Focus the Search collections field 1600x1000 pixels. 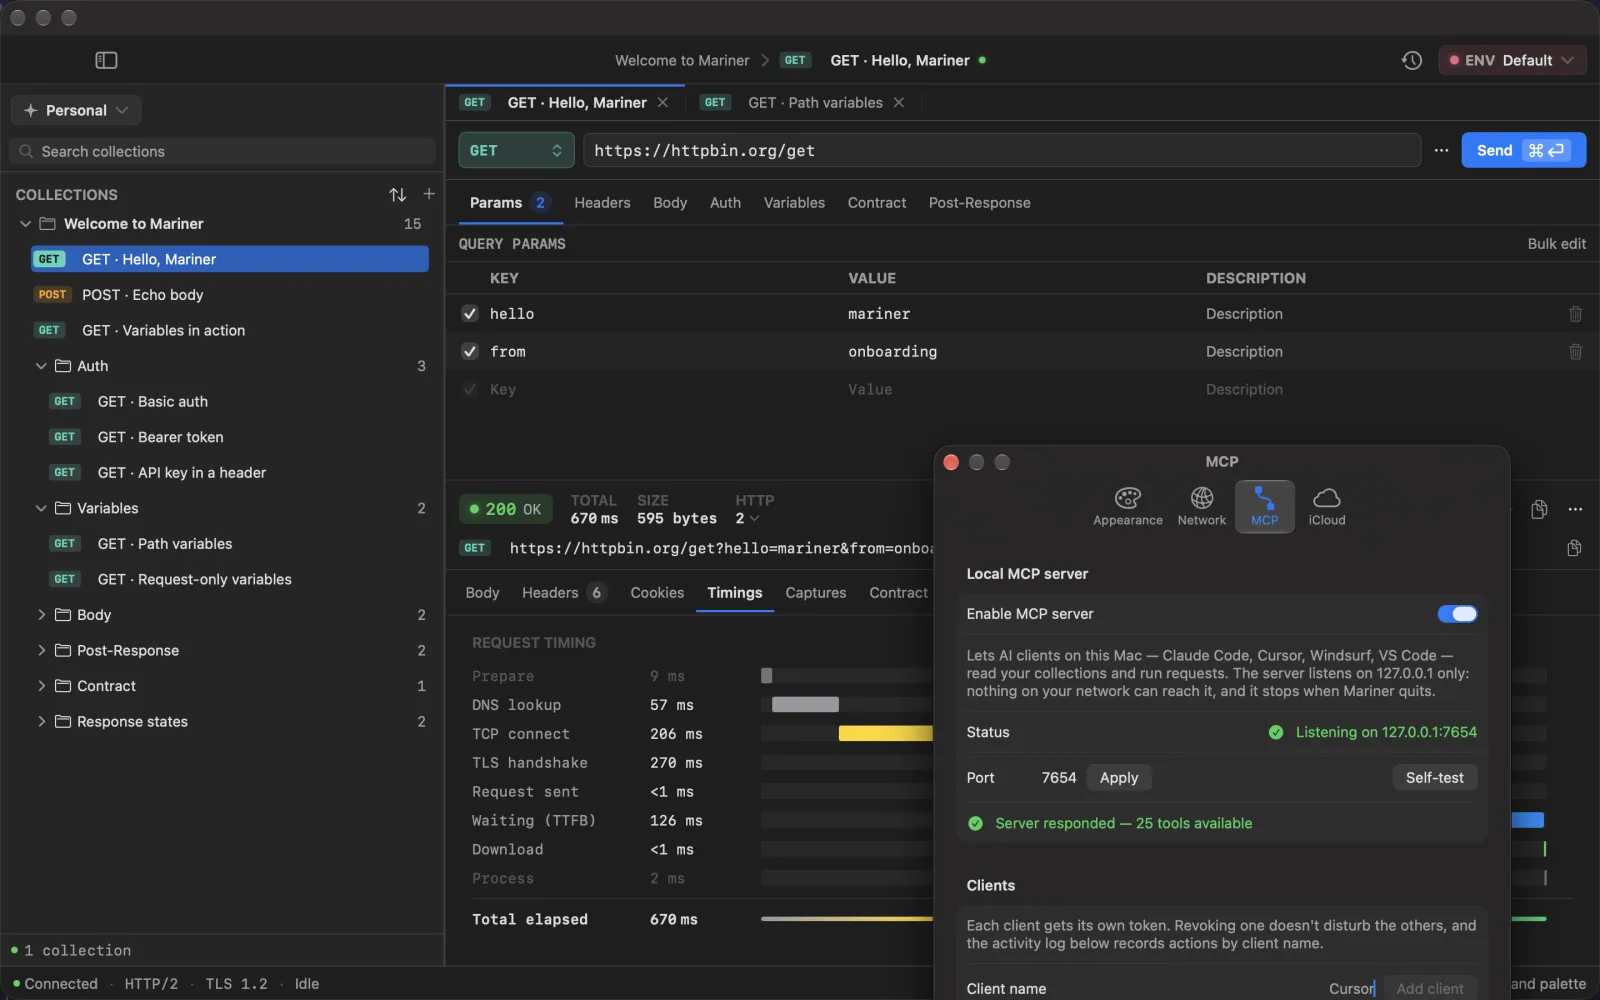222,152
